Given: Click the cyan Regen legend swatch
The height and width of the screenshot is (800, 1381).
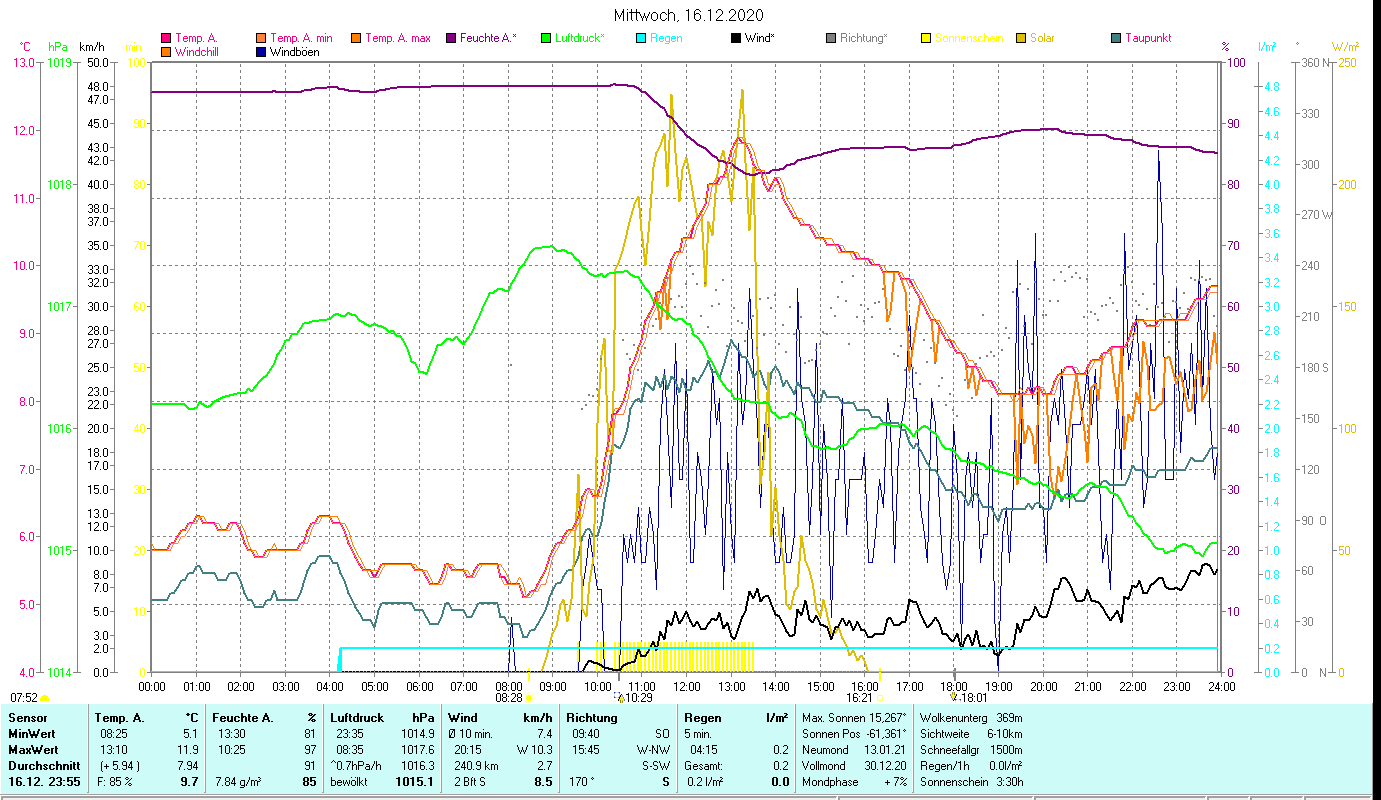Looking at the screenshot, I should [x=641, y=39].
